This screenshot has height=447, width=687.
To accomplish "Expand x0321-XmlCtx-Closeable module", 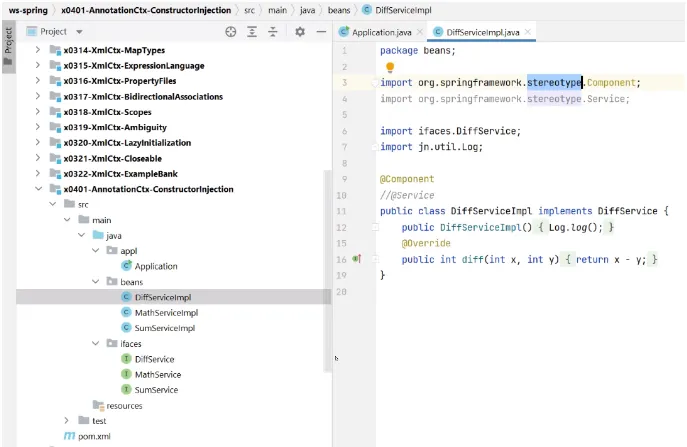I will click(x=38, y=158).
